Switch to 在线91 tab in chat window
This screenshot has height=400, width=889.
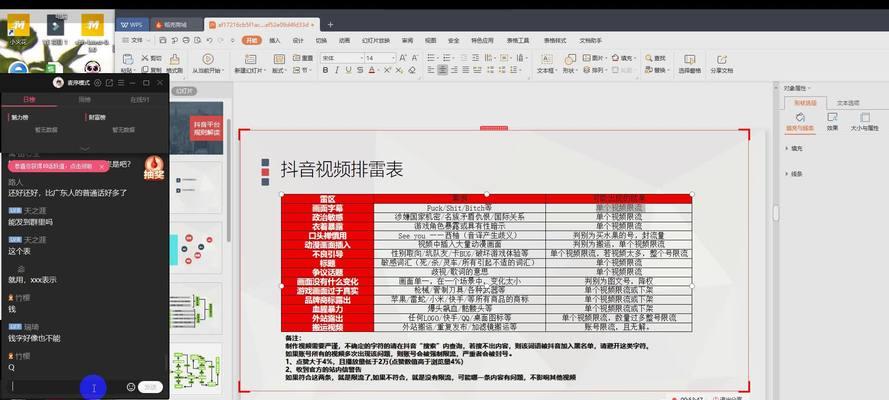[x=139, y=100]
